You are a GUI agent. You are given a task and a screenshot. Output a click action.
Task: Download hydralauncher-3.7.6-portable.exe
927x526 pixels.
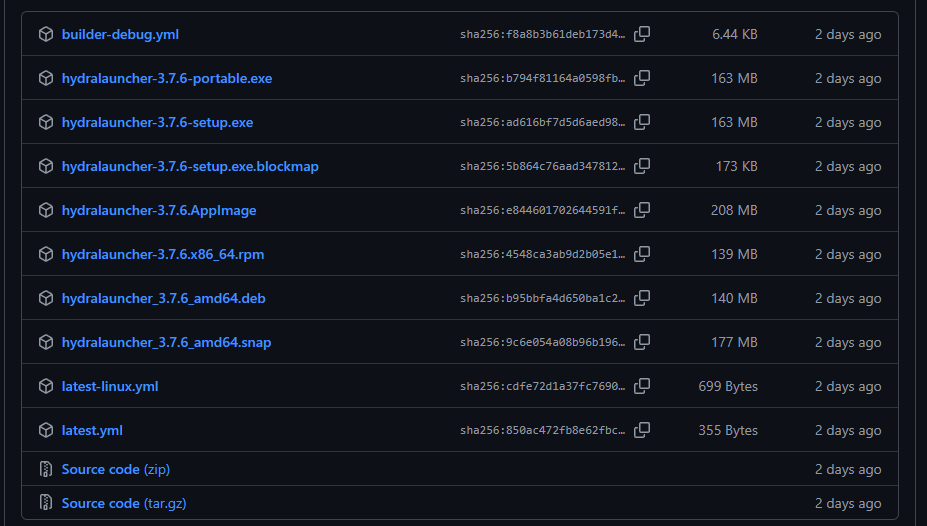166,78
